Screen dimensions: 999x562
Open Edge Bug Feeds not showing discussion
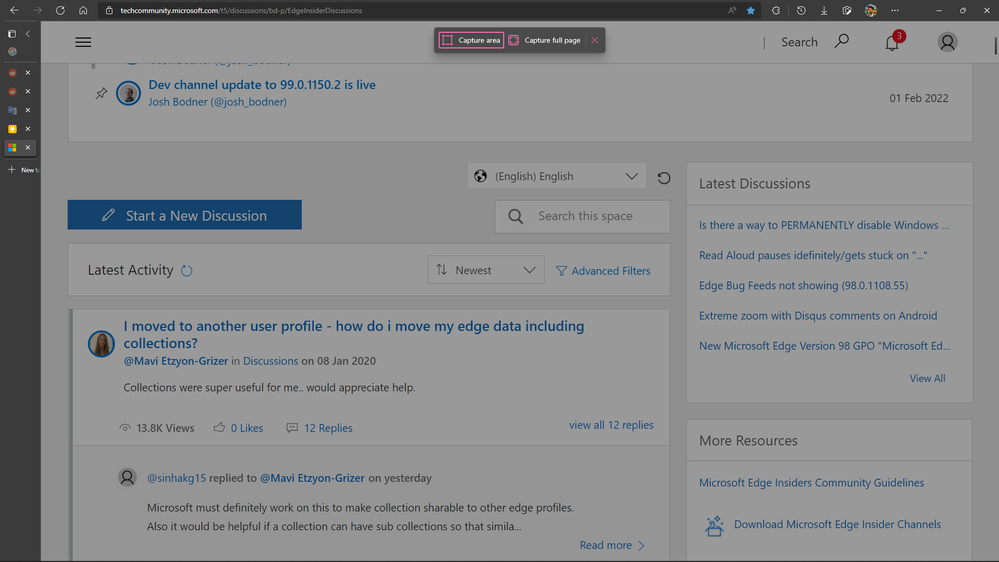point(803,285)
